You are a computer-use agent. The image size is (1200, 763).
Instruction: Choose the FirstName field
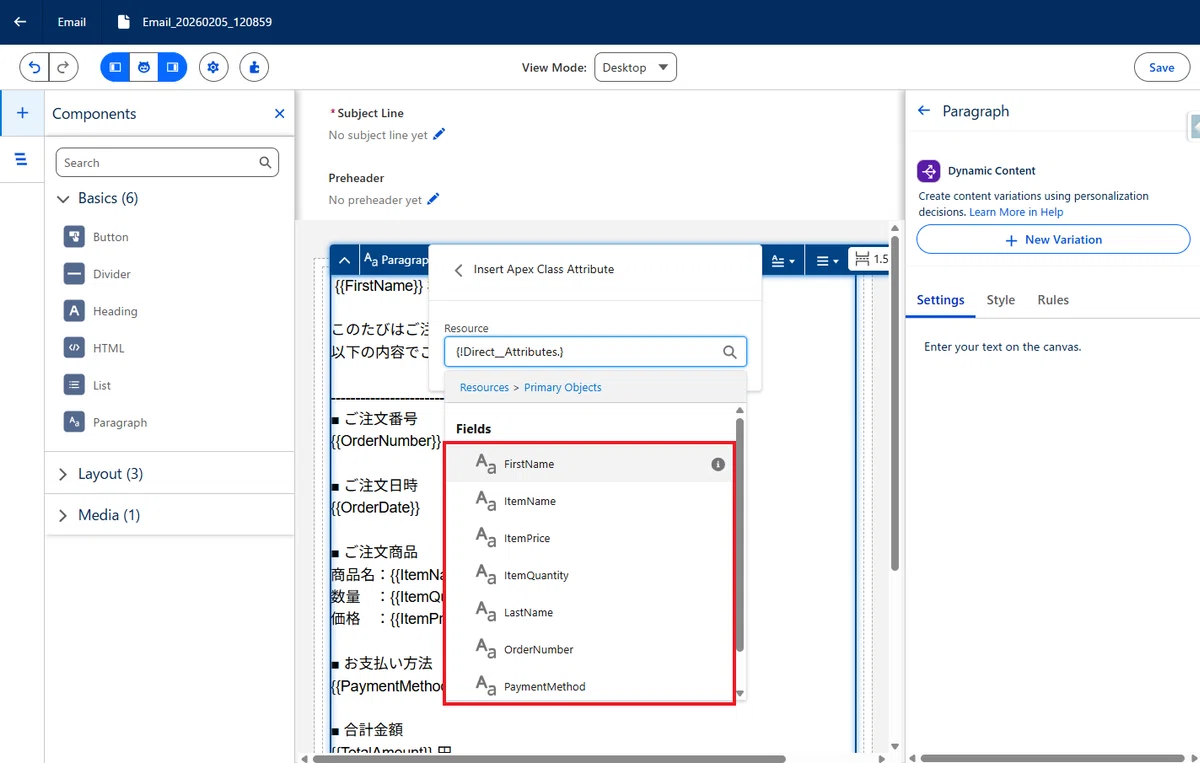(x=590, y=464)
